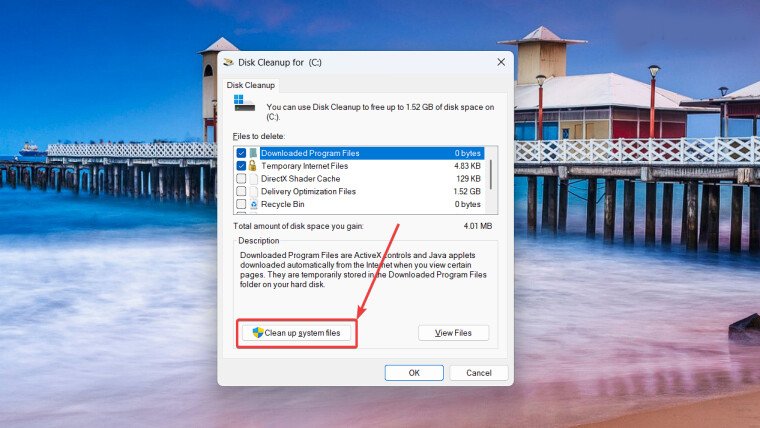Check the Recycle Bin checkbox
The width and height of the screenshot is (760, 428).
click(241, 204)
